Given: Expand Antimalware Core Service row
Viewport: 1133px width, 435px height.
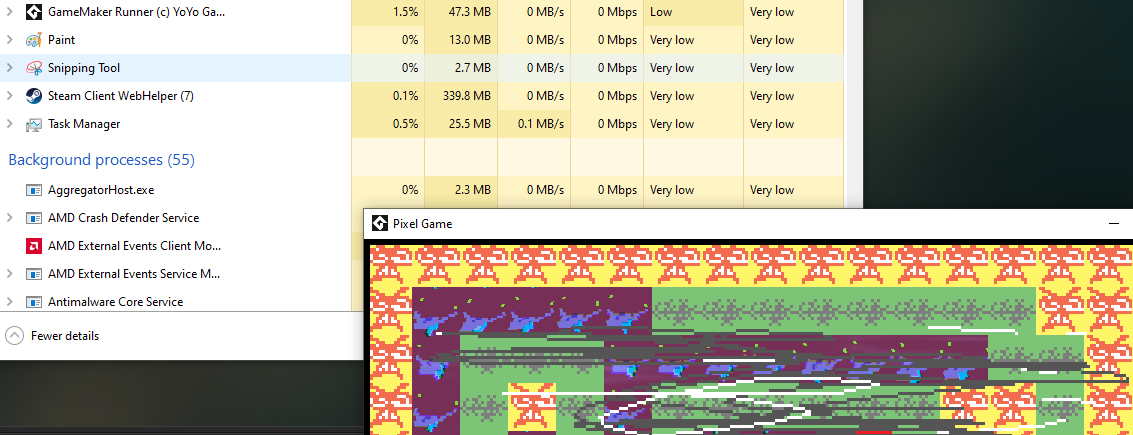Looking at the screenshot, I should click(9, 302).
